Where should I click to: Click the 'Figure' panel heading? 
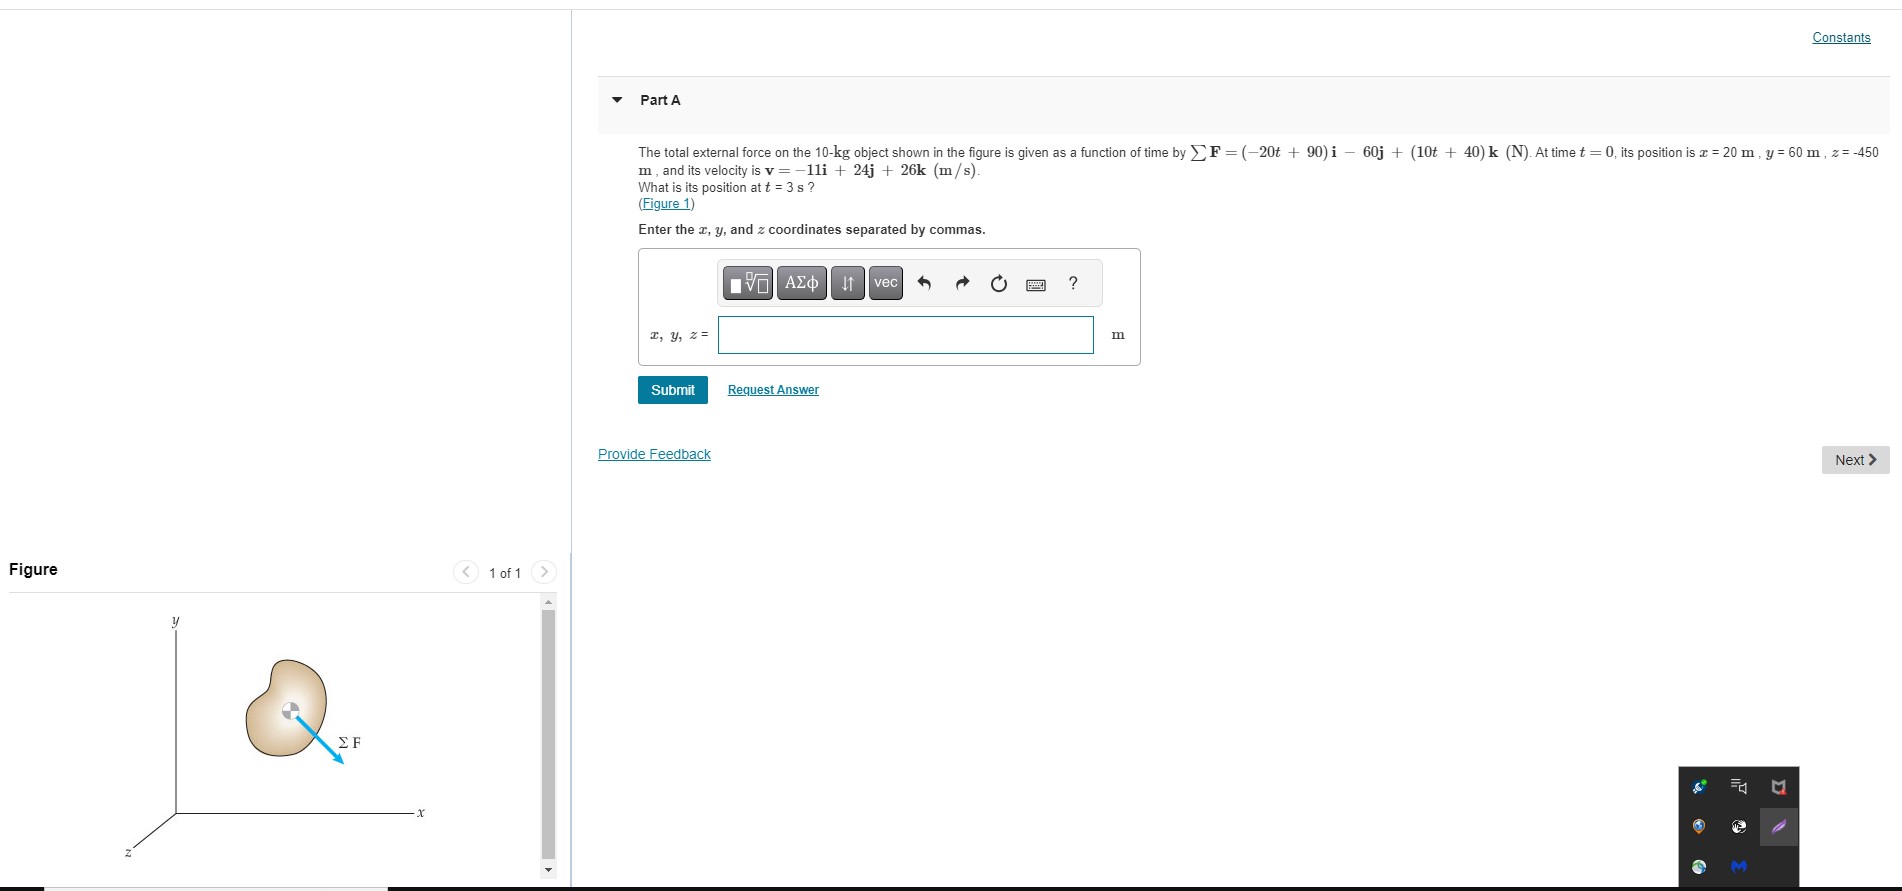tap(33, 569)
